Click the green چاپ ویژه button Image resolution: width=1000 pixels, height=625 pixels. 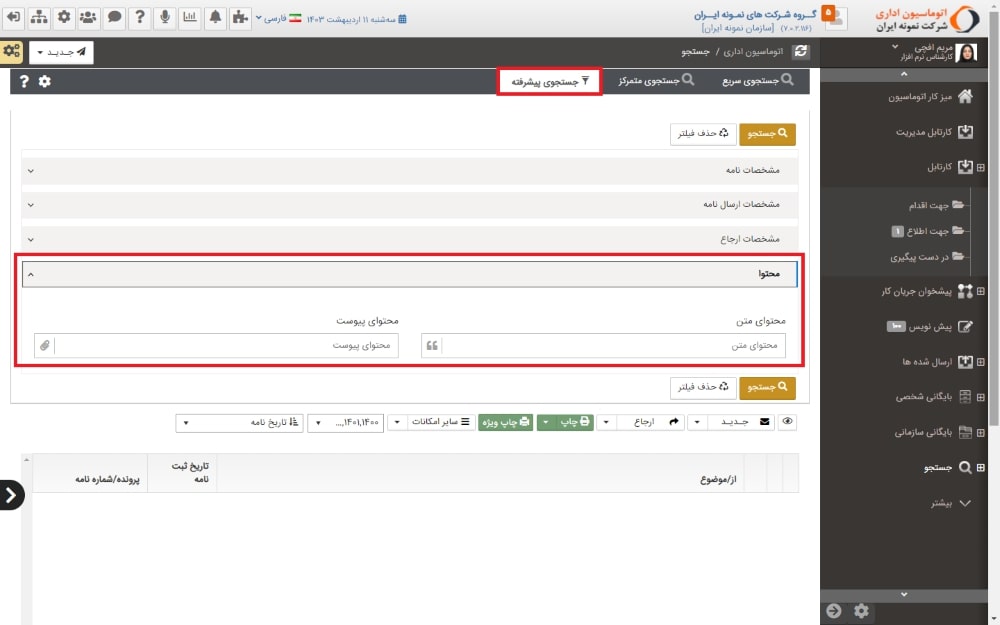tap(505, 423)
